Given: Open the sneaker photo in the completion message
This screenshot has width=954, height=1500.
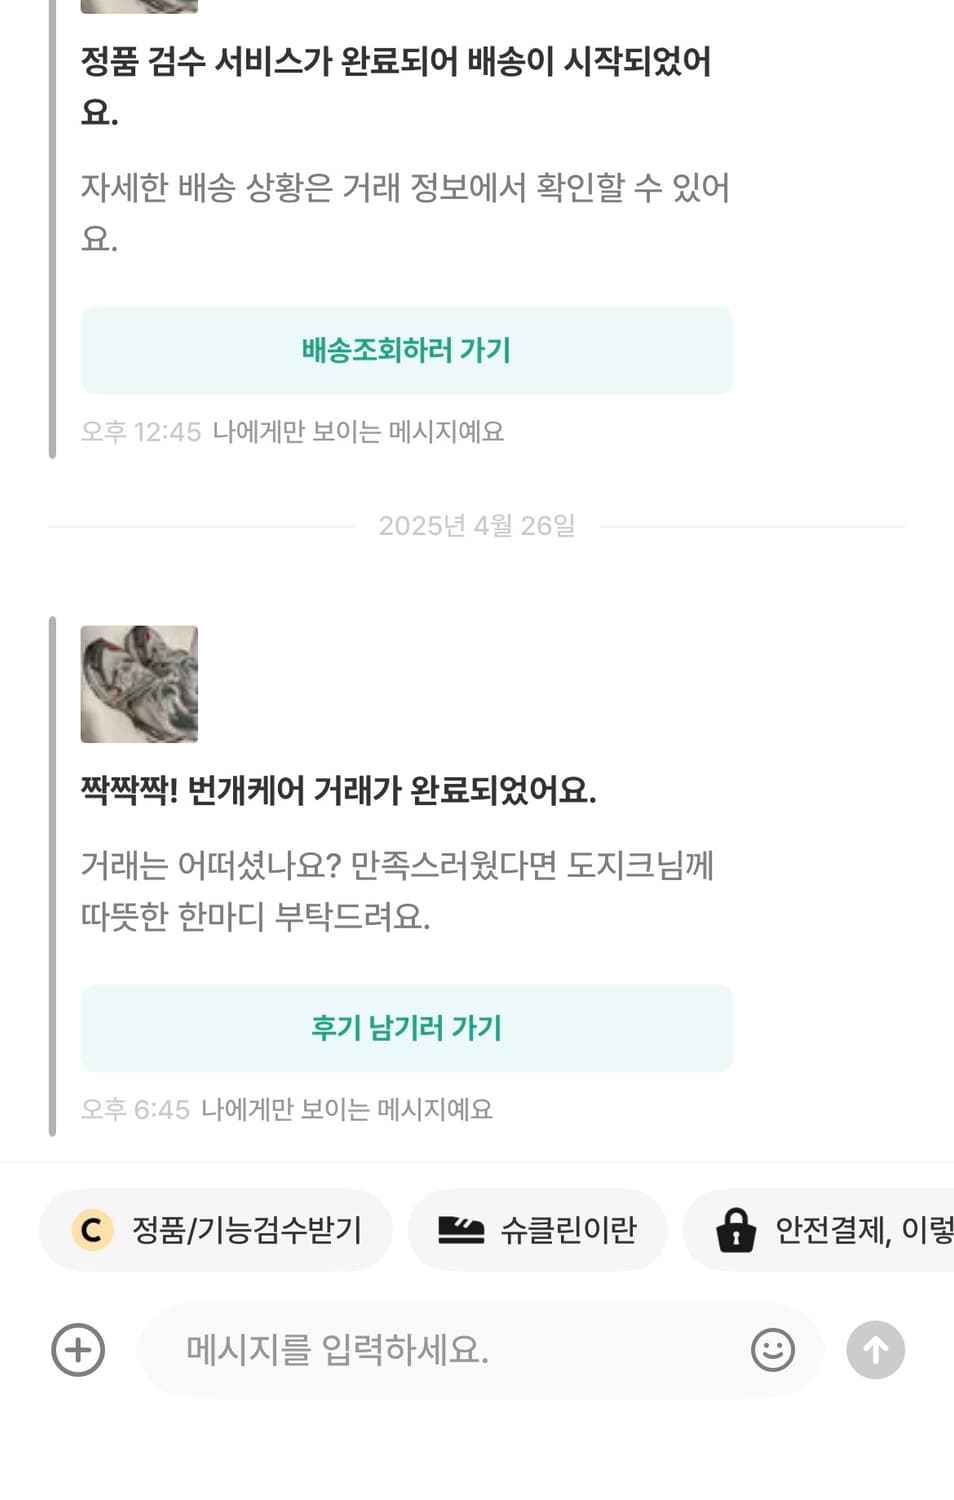Looking at the screenshot, I should (x=139, y=683).
